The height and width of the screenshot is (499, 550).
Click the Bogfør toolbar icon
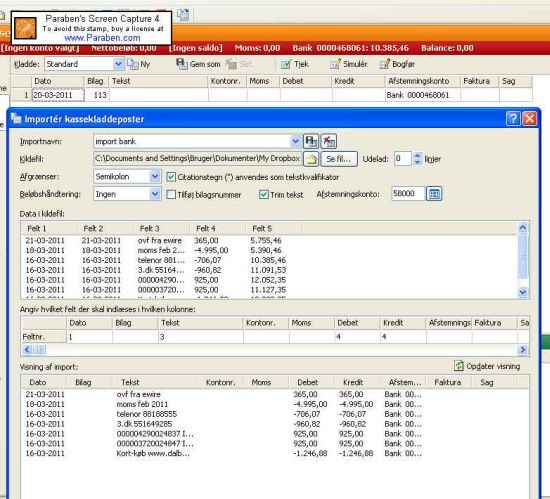[384, 64]
